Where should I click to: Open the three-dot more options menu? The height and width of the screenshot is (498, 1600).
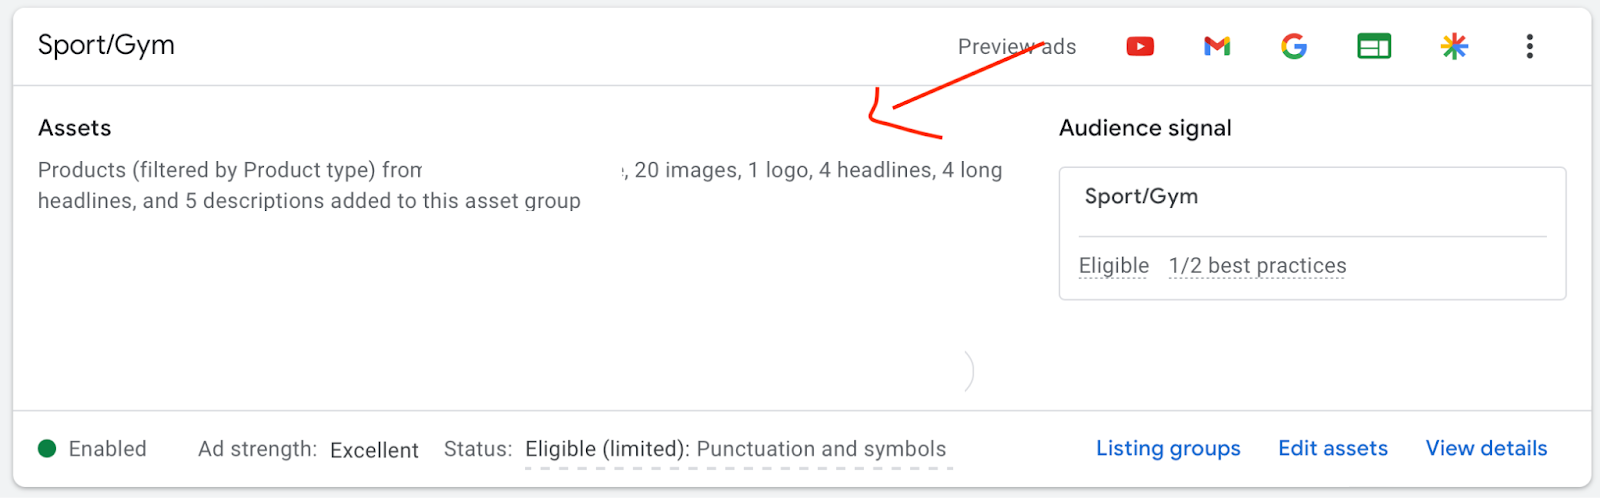coord(1529,46)
